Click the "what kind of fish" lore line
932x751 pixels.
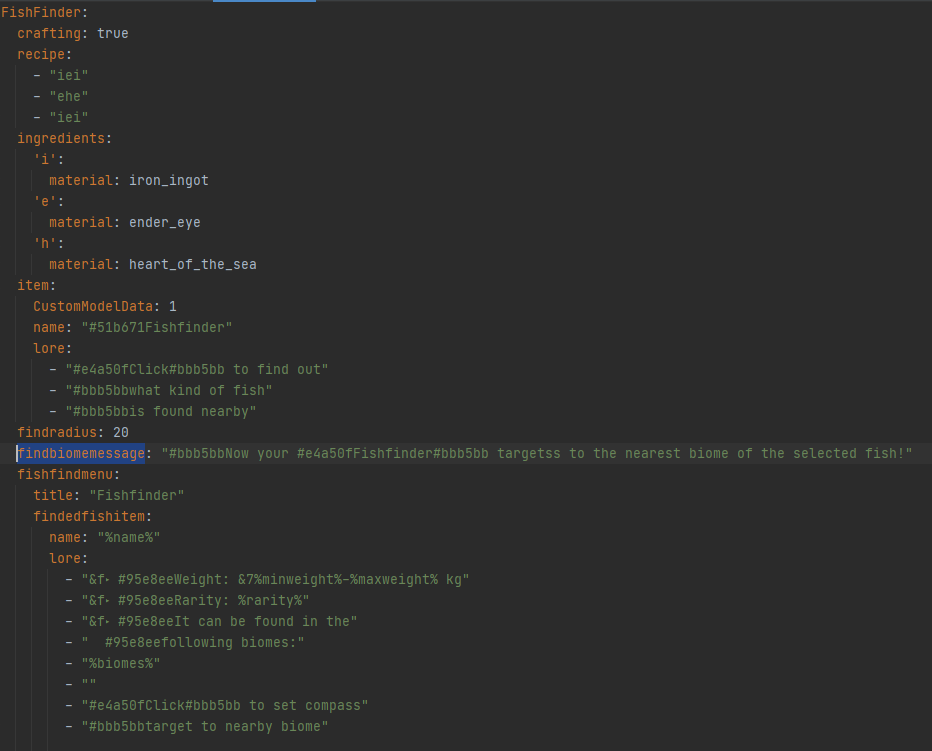pos(168,391)
